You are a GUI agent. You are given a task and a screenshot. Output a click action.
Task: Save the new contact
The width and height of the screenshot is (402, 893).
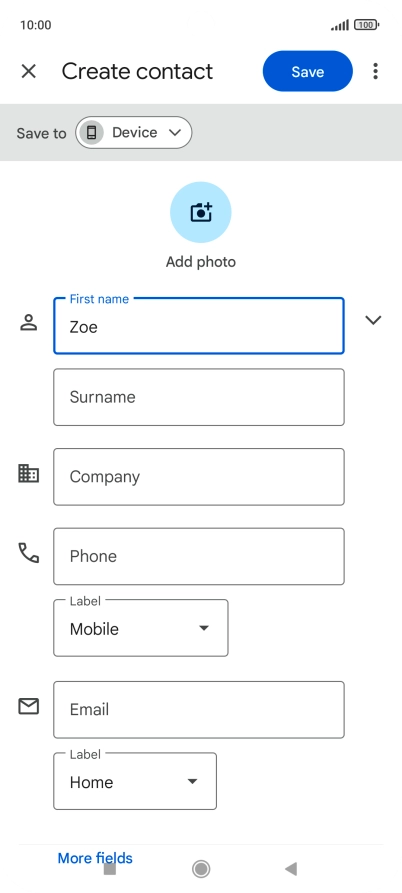[307, 71]
